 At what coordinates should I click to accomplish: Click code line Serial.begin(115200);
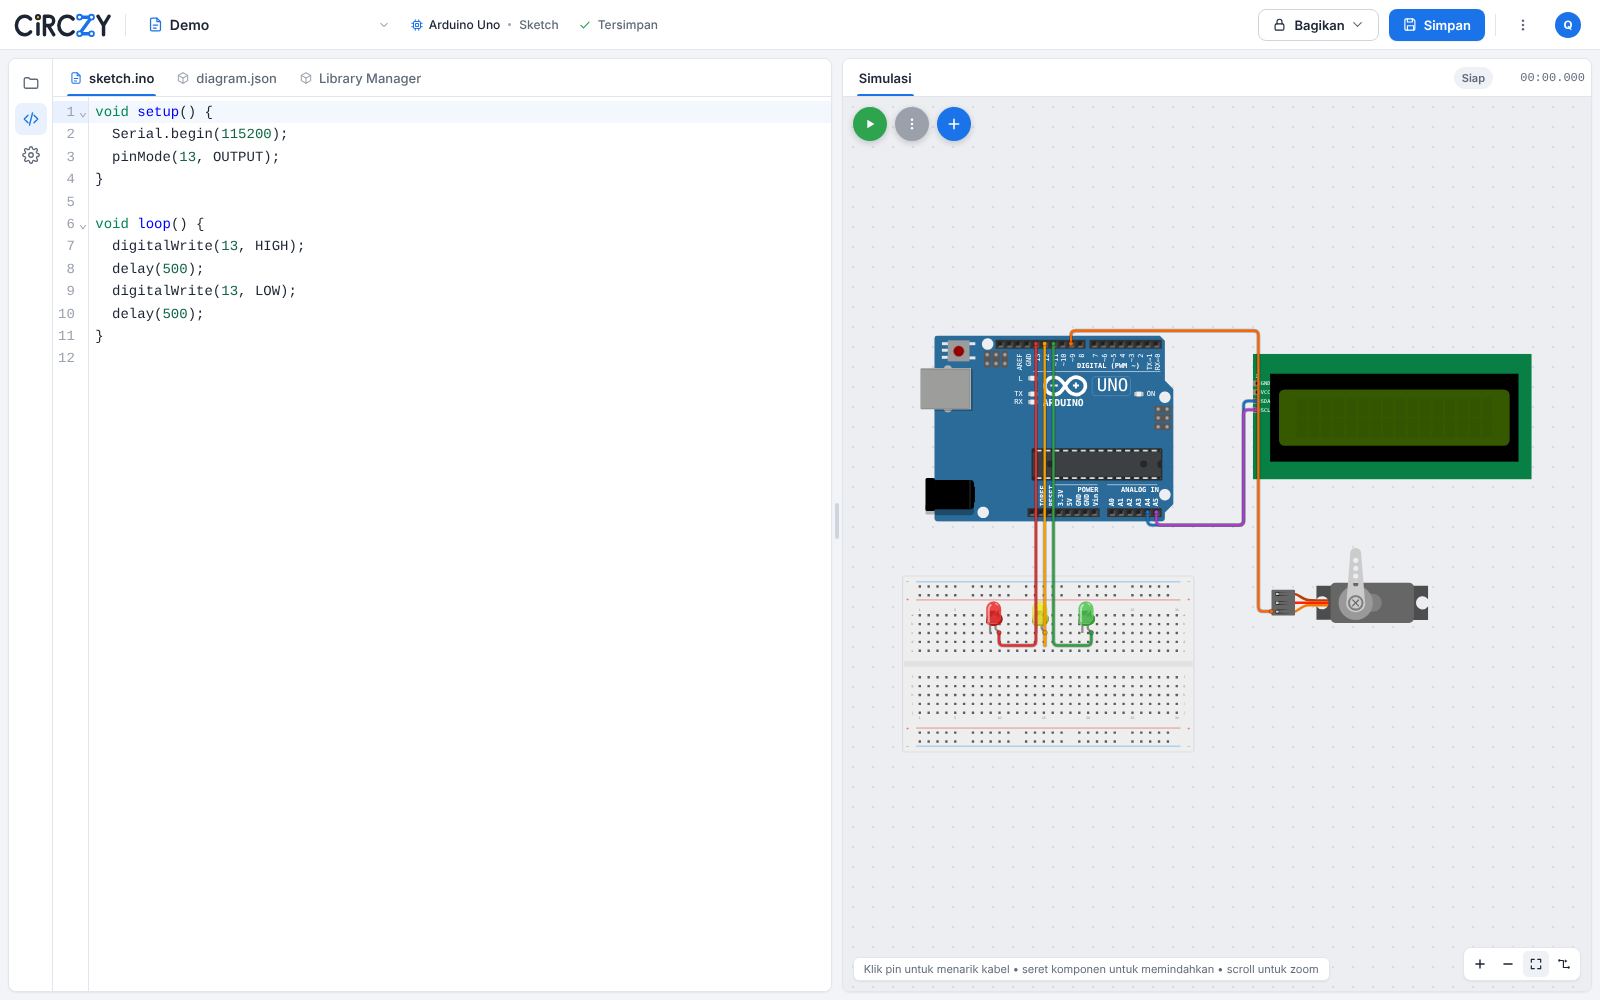pos(200,134)
